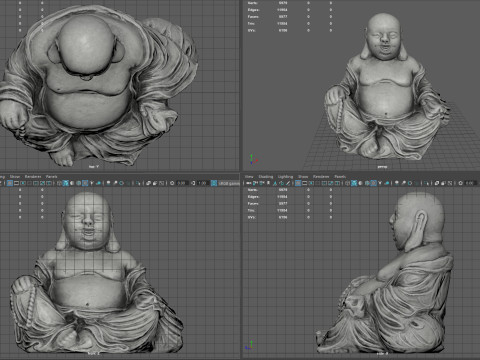Image resolution: width=480 pixels, height=360 pixels.
Task: Toggle Film Gate in front view toolbar
Action: point(16,183)
